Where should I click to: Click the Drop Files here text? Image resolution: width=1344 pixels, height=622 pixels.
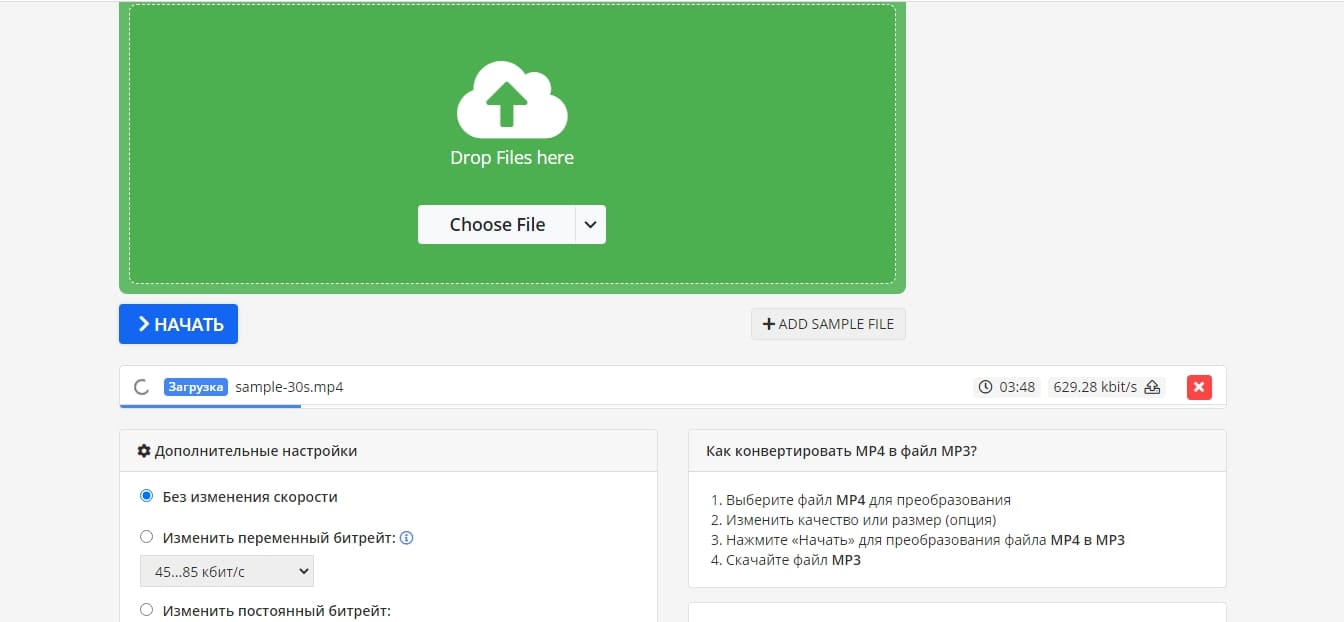(x=511, y=157)
